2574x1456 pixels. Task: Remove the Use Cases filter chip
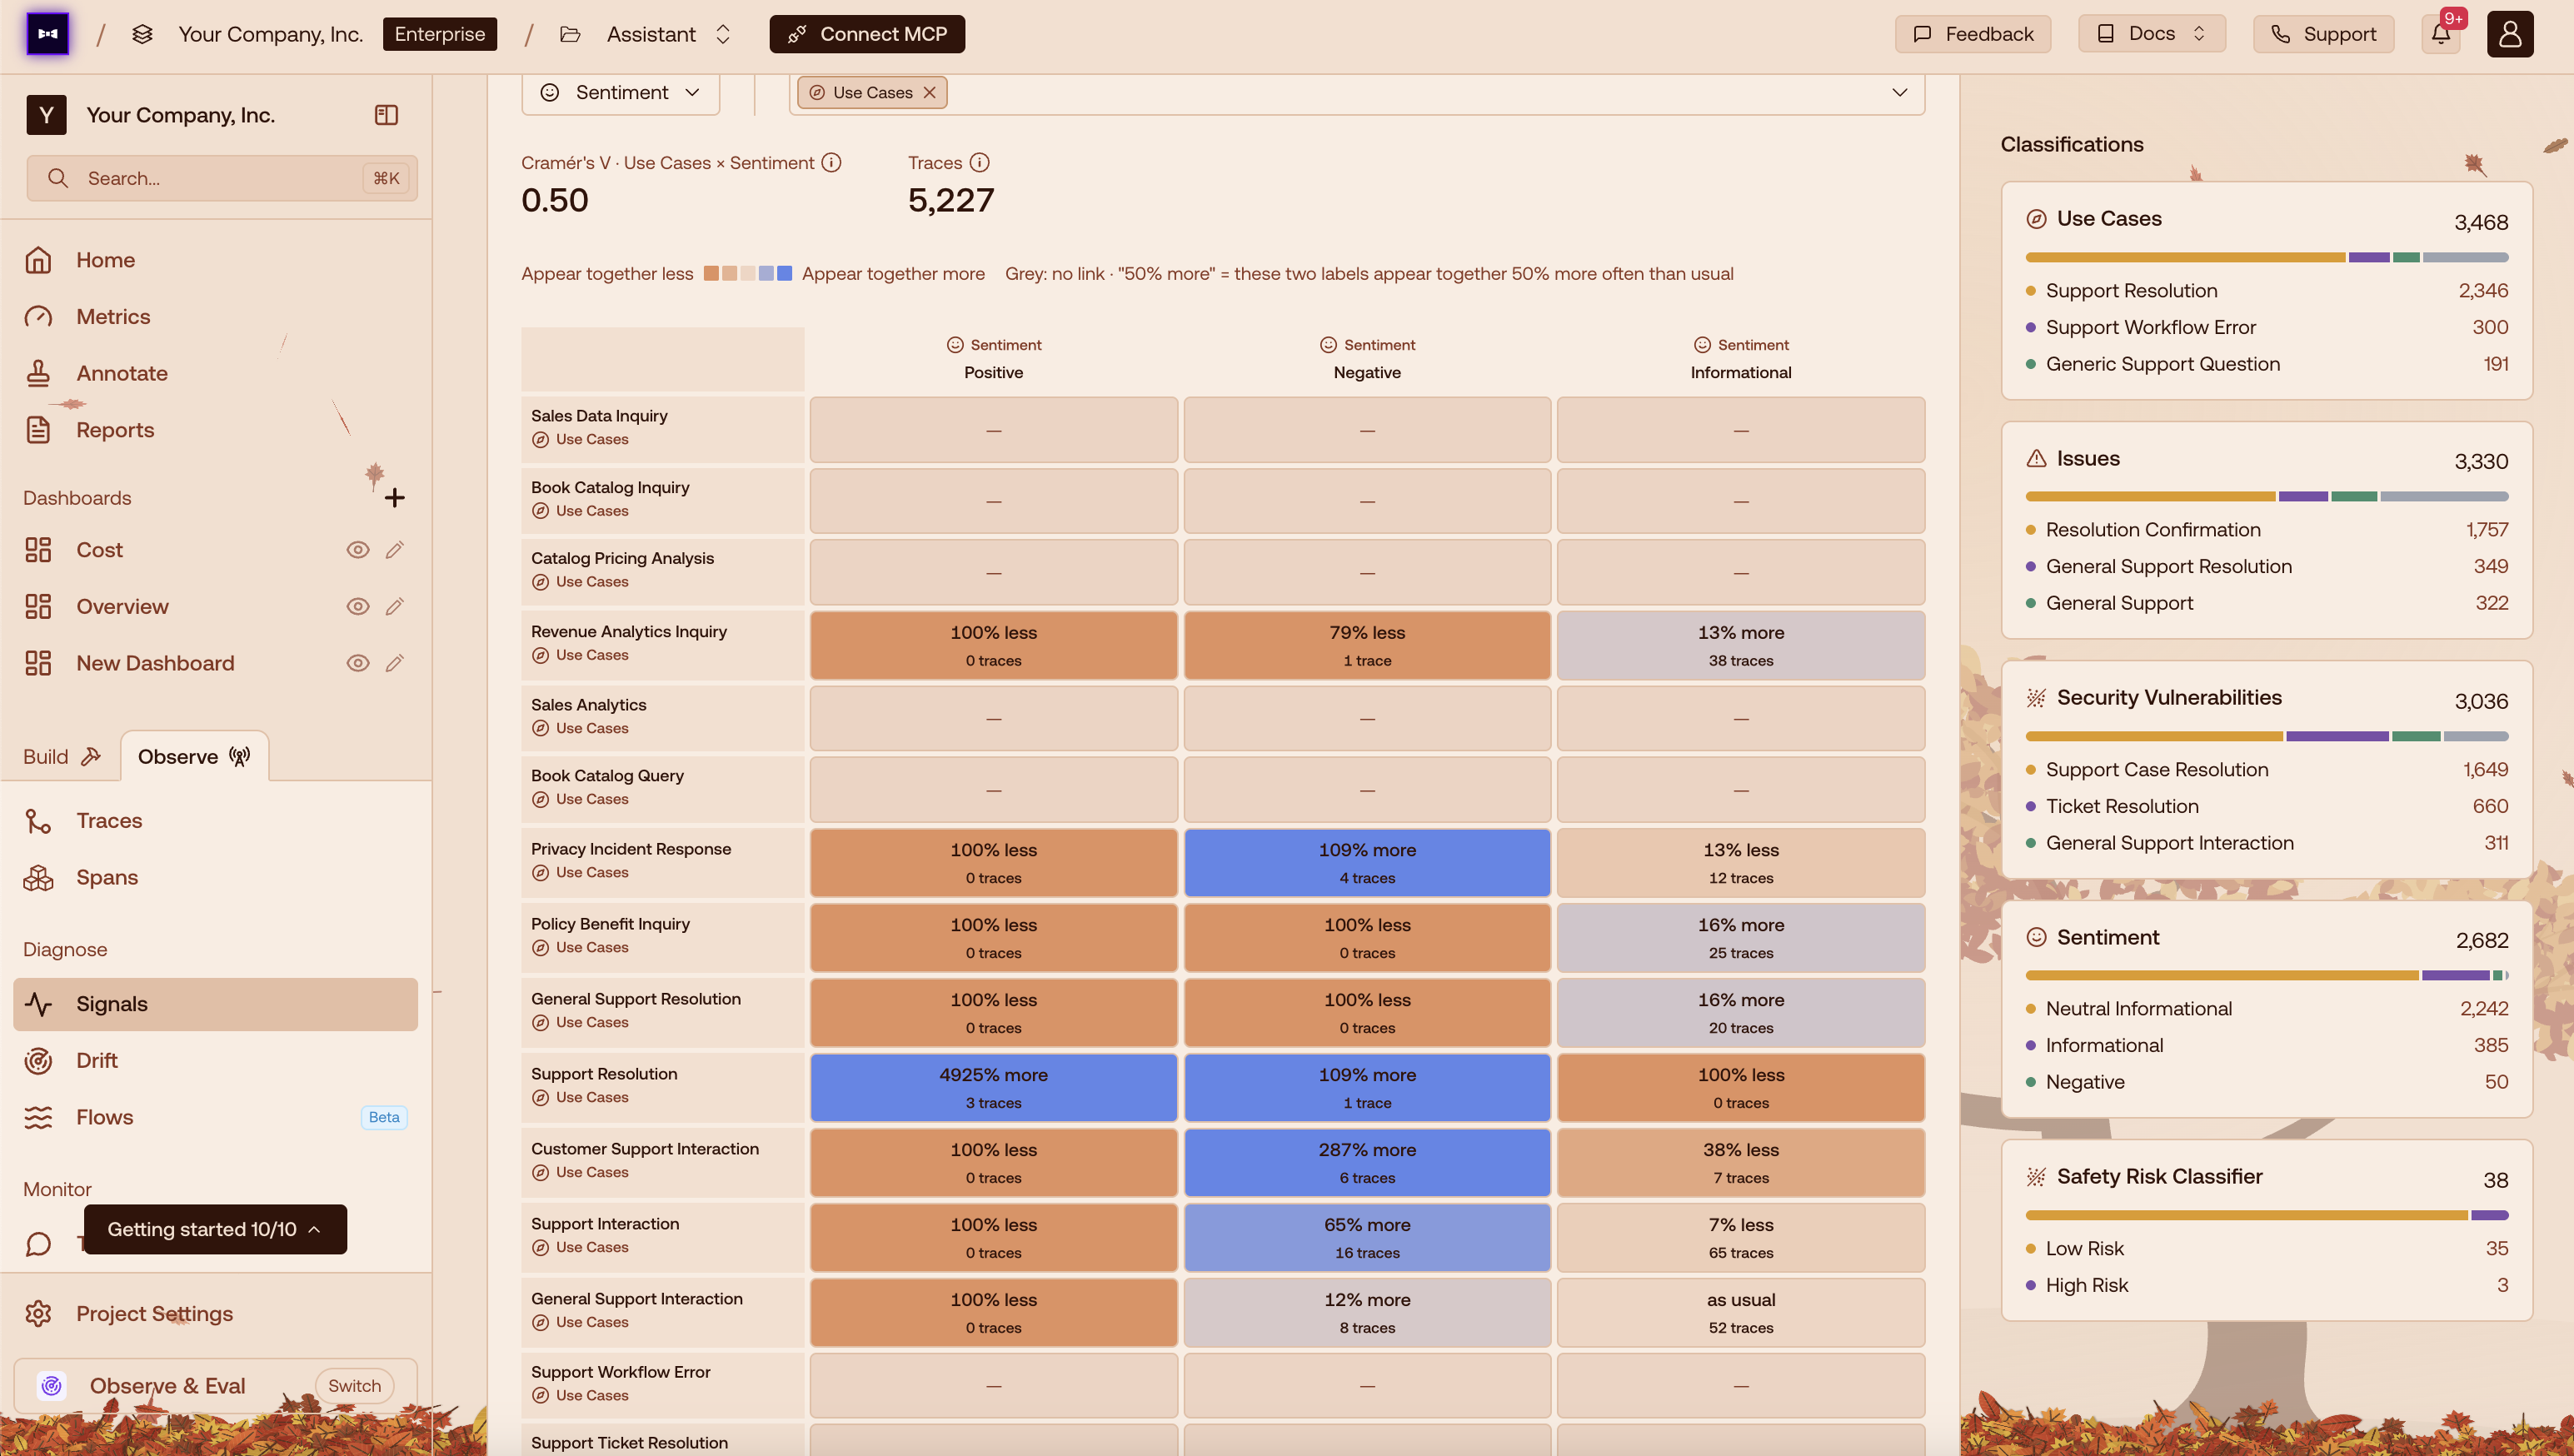(930, 92)
